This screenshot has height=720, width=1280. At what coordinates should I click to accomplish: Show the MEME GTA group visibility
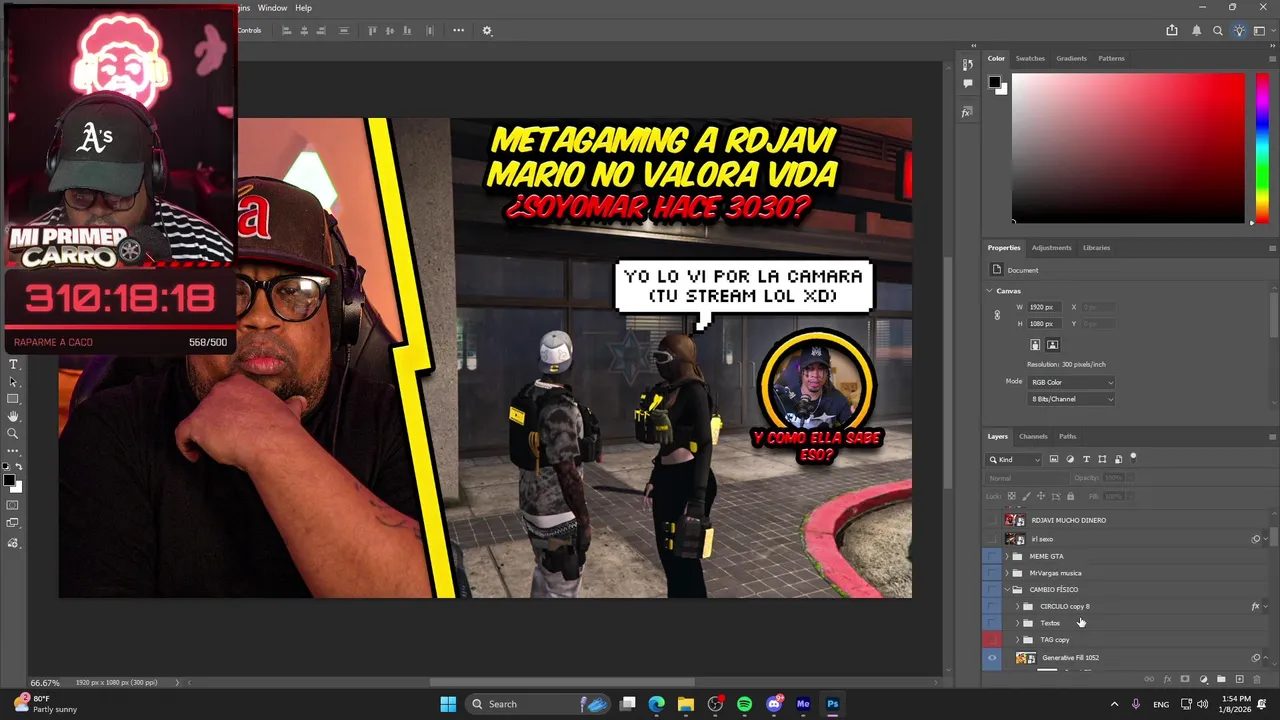point(992,556)
